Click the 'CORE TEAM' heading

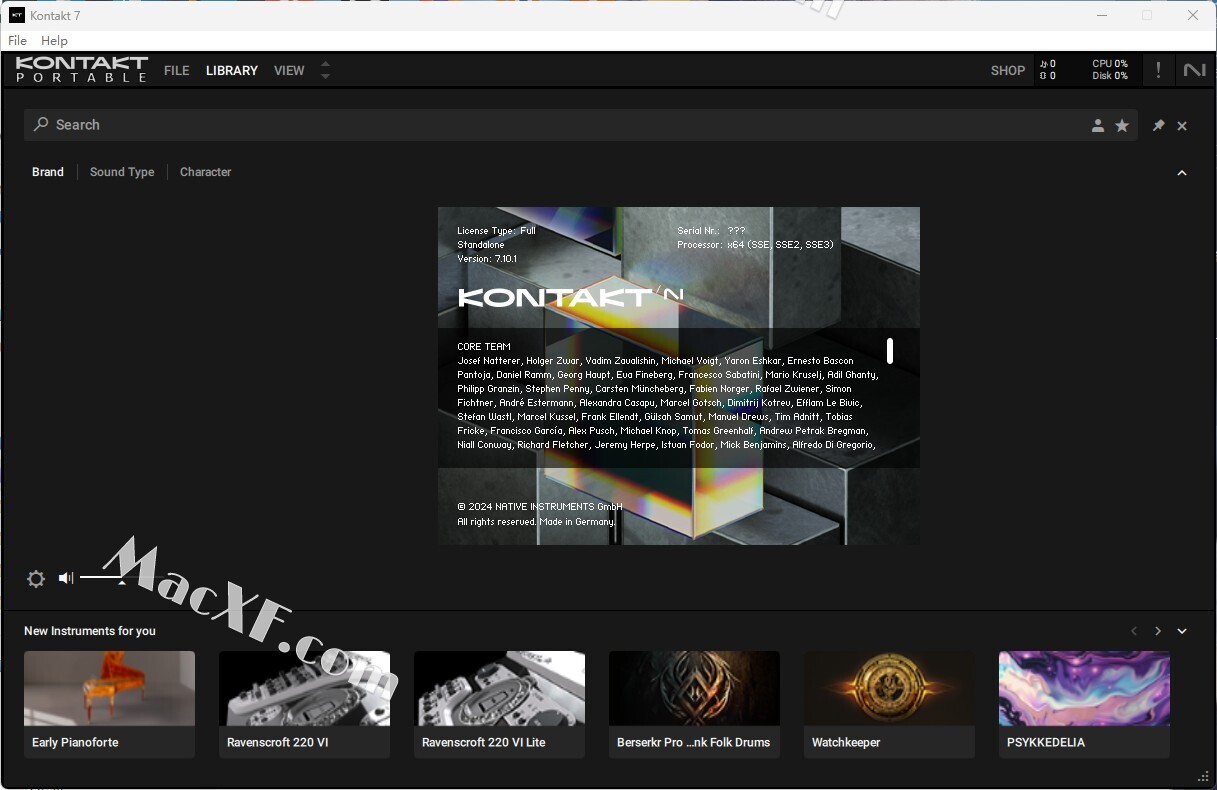[484, 347]
